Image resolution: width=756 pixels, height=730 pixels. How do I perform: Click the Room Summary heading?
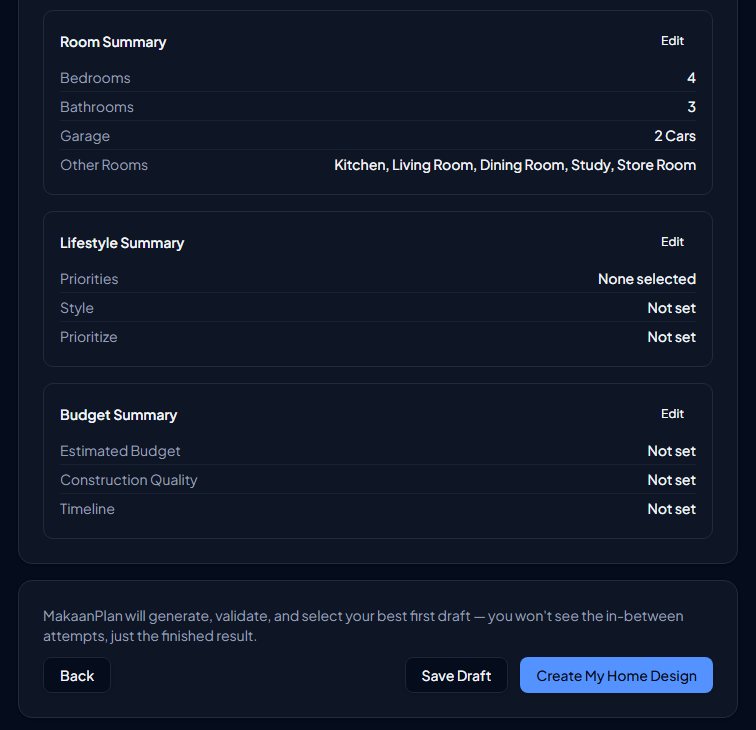tap(113, 42)
